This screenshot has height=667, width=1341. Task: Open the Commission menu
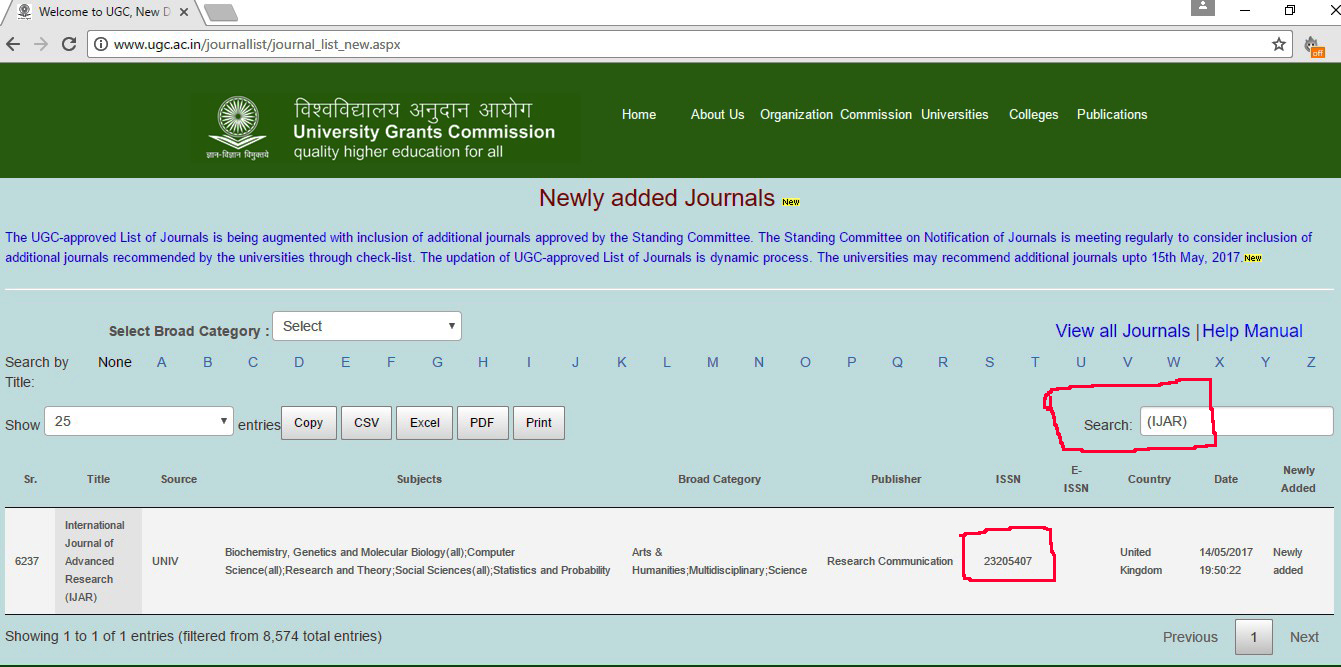[x=876, y=114]
